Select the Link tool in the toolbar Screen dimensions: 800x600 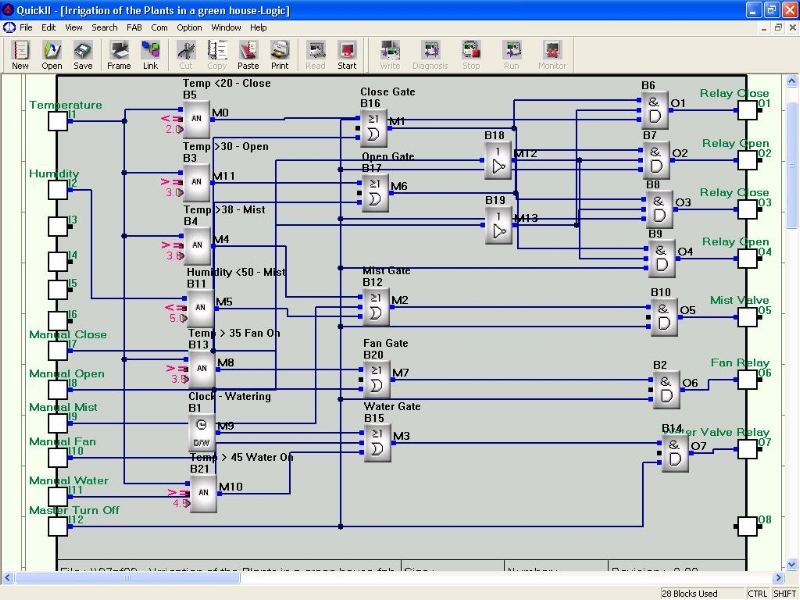150,54
